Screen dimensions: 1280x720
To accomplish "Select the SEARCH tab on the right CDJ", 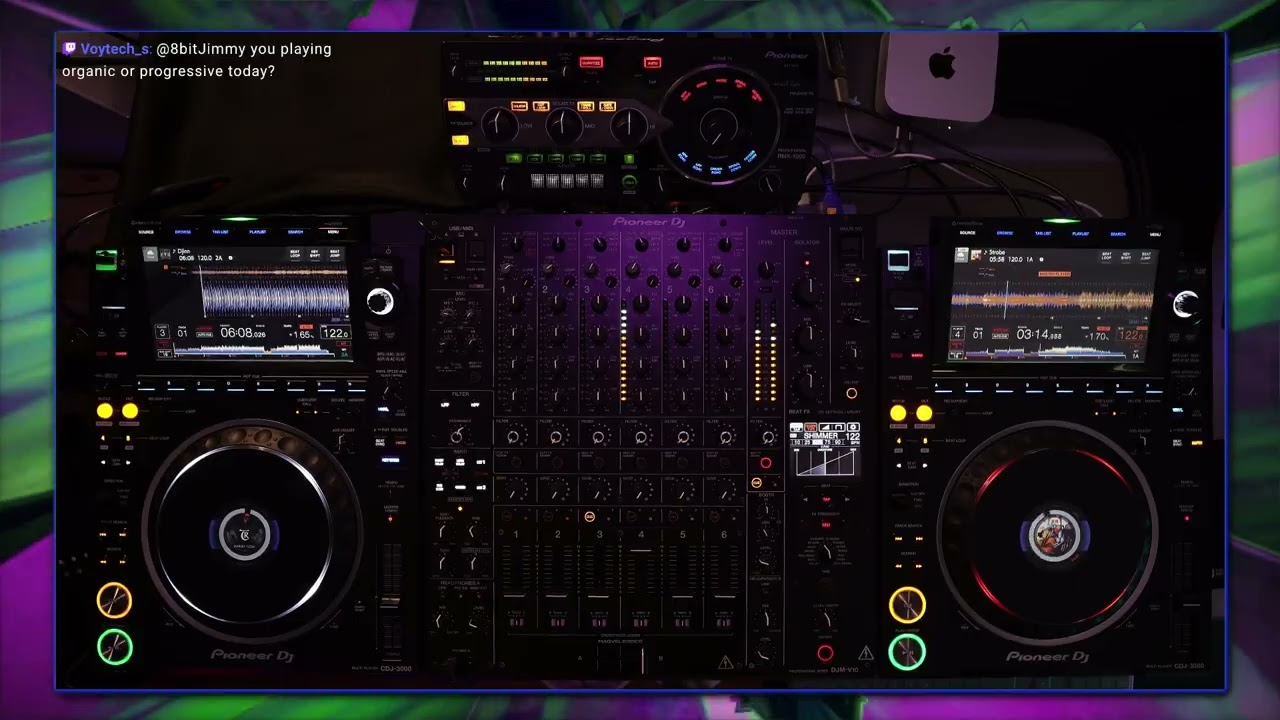I will click(1118, 233).
